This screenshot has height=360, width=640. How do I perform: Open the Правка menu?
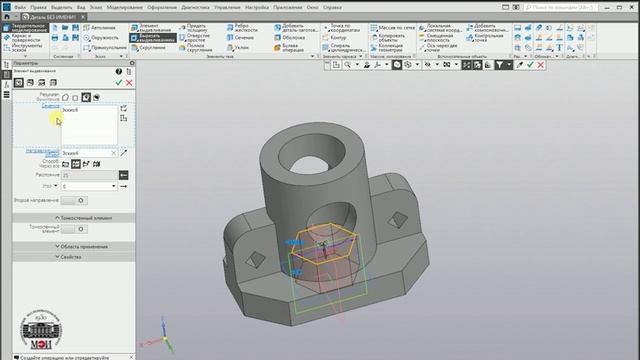38,7
